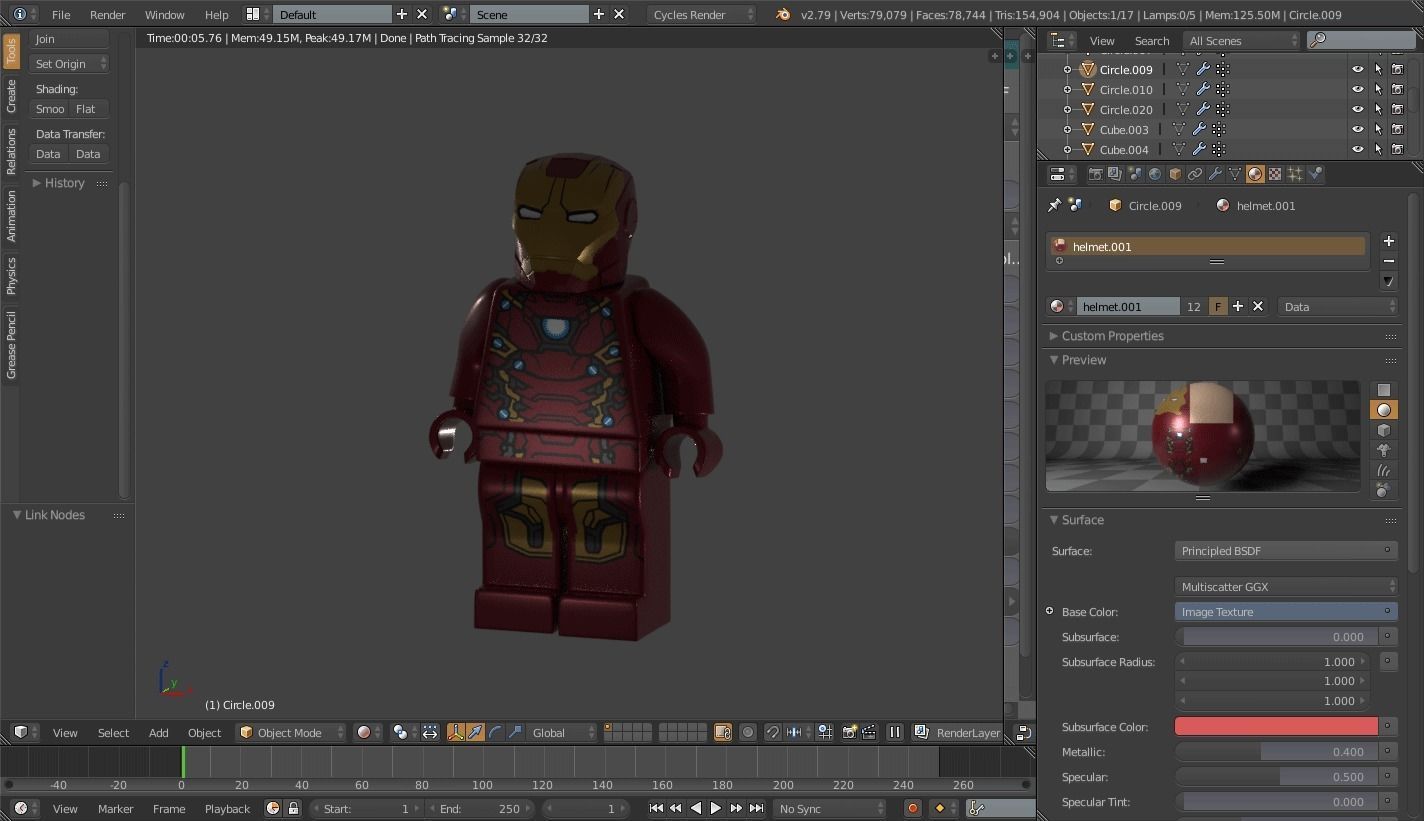Open the Render properties tab icon

(x=1095, y=174)
